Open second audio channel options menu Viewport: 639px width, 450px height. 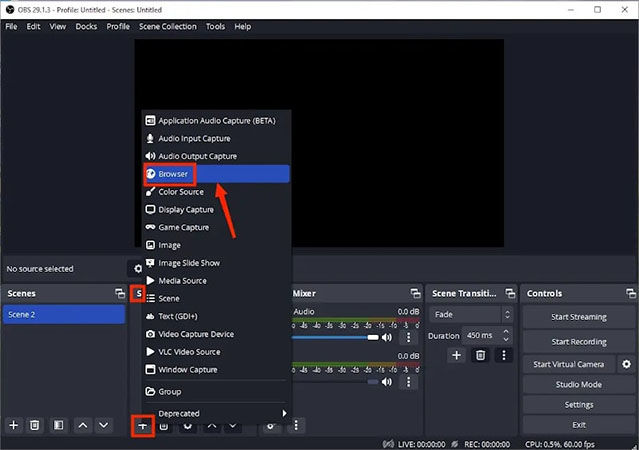pos(408,382)
